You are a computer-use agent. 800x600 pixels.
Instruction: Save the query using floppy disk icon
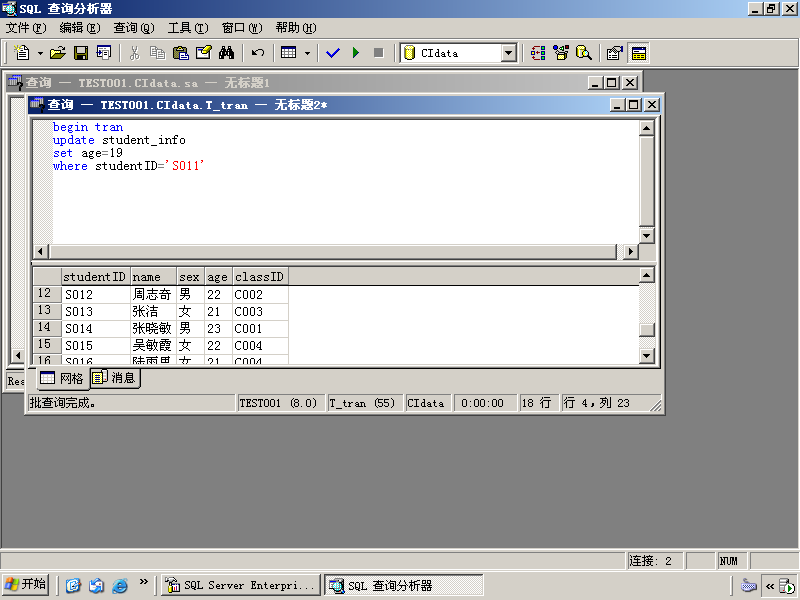coord(81,53)
